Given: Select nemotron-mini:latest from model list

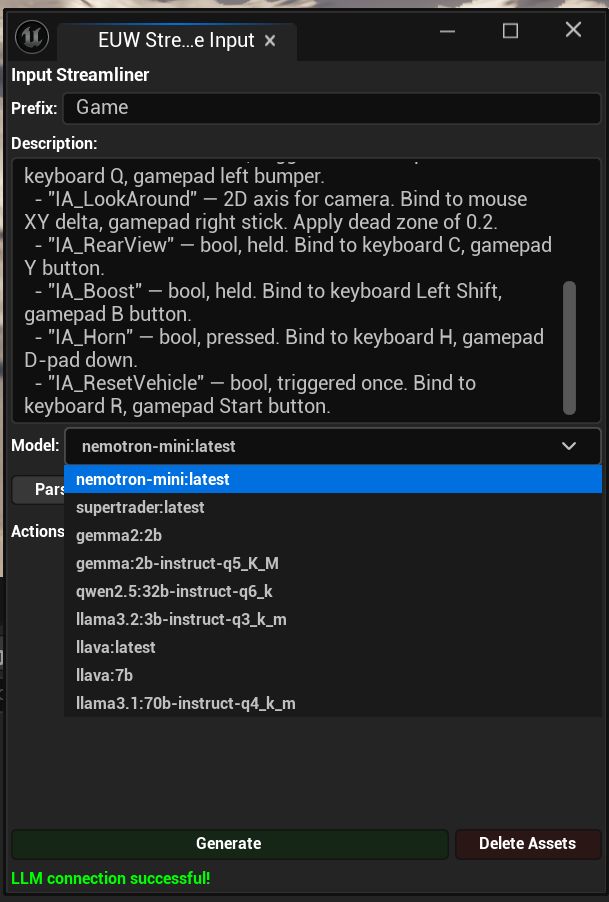Looking at the screenshot, I should [153, 479].
